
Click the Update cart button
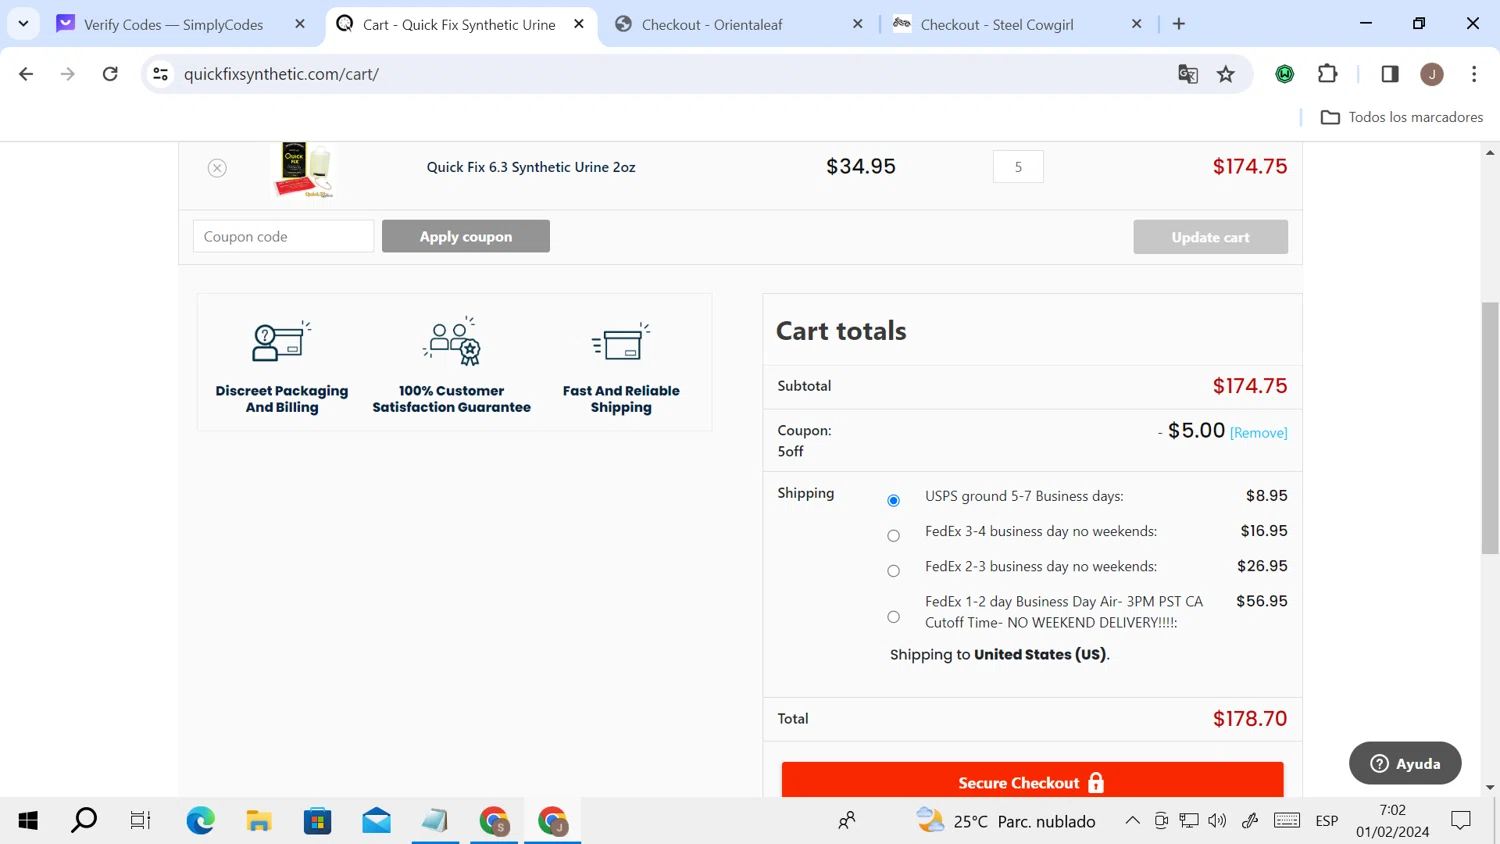(x=1210, y=237)
